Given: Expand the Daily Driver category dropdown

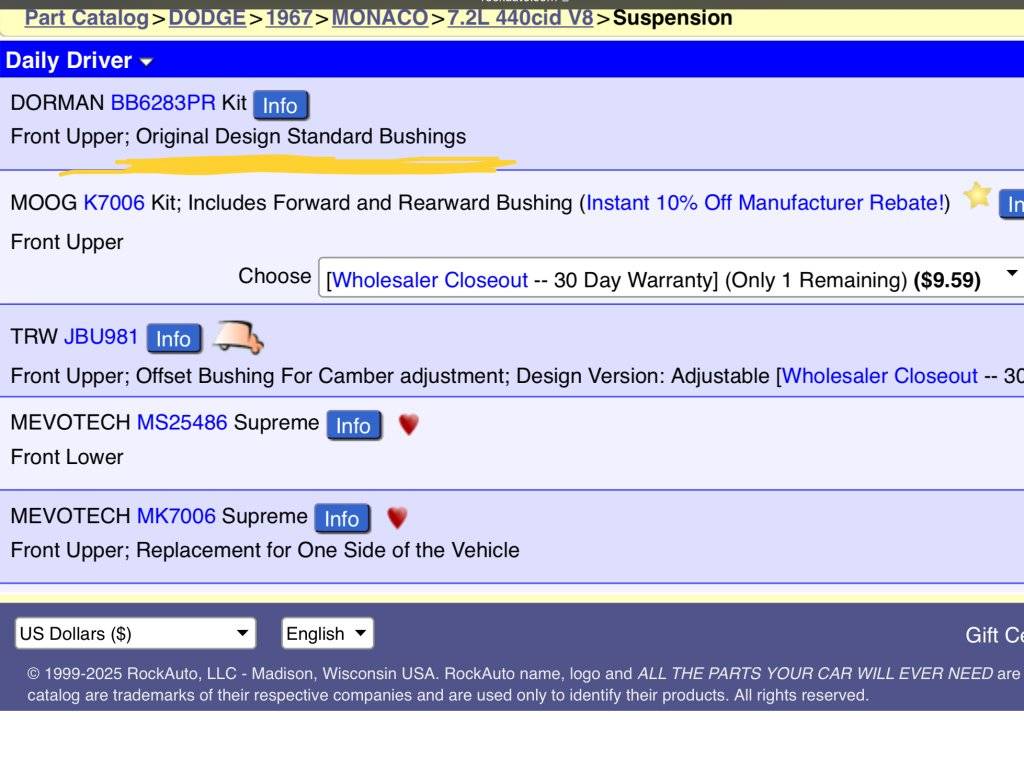Looking at the screenshot, I should (x=78, y=60).
